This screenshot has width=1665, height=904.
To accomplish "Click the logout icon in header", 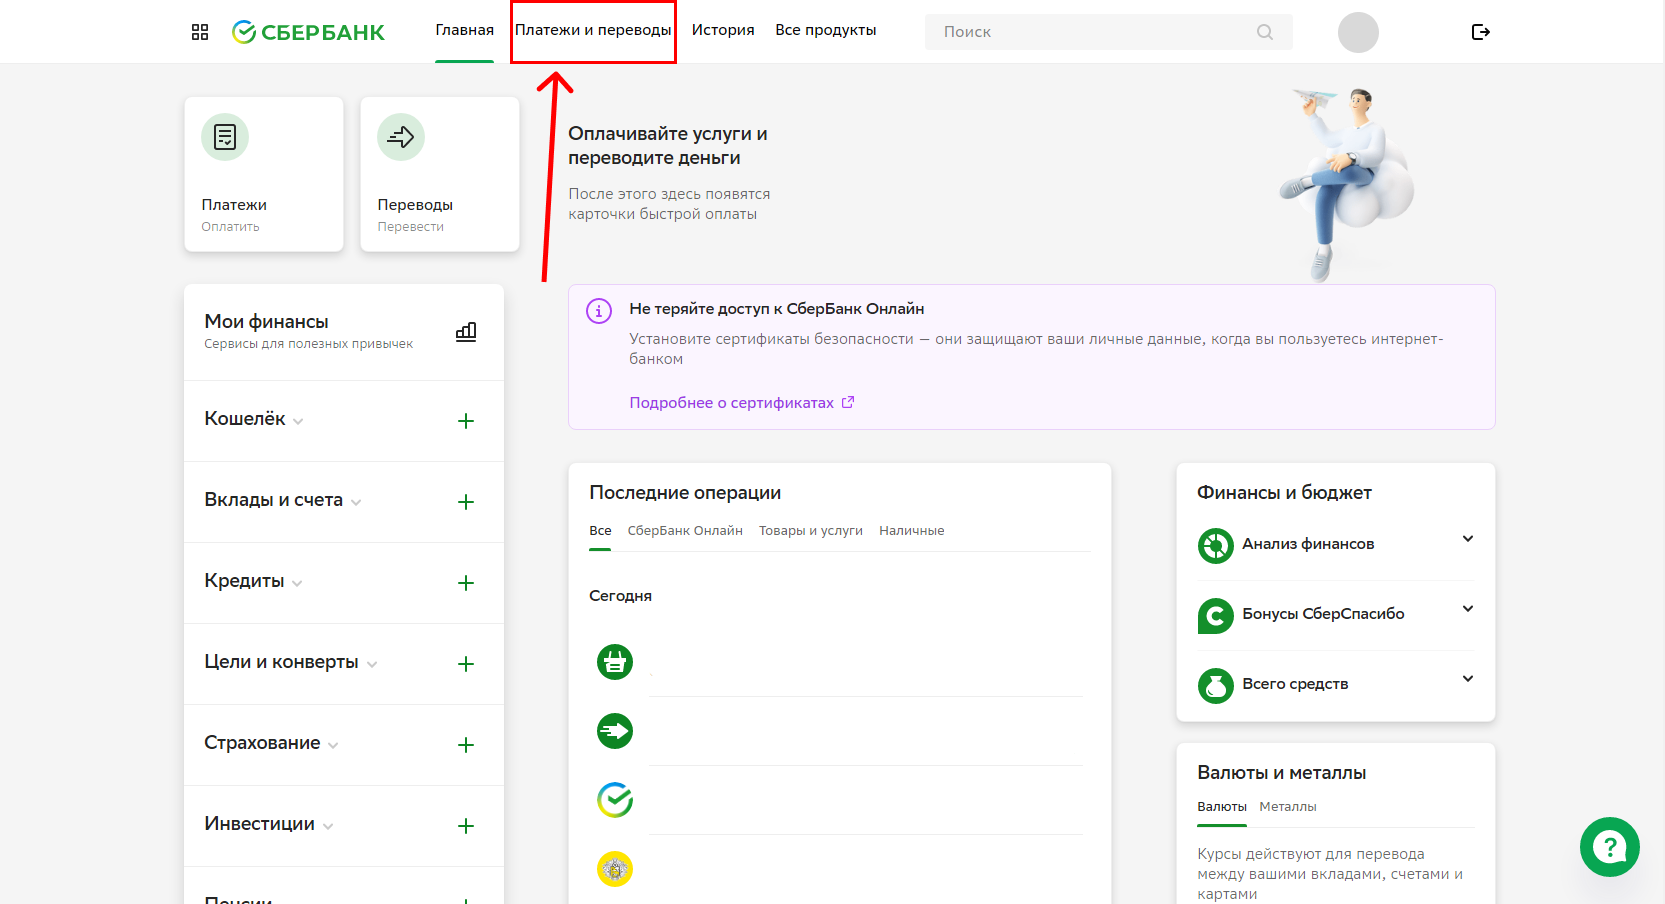I will click(1481, 32).
